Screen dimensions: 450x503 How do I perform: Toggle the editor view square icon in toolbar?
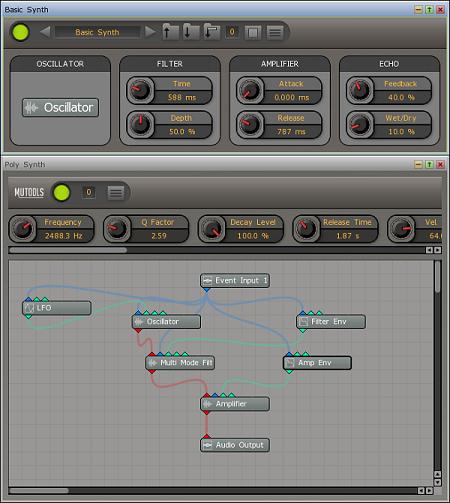(x=253, y=32)
